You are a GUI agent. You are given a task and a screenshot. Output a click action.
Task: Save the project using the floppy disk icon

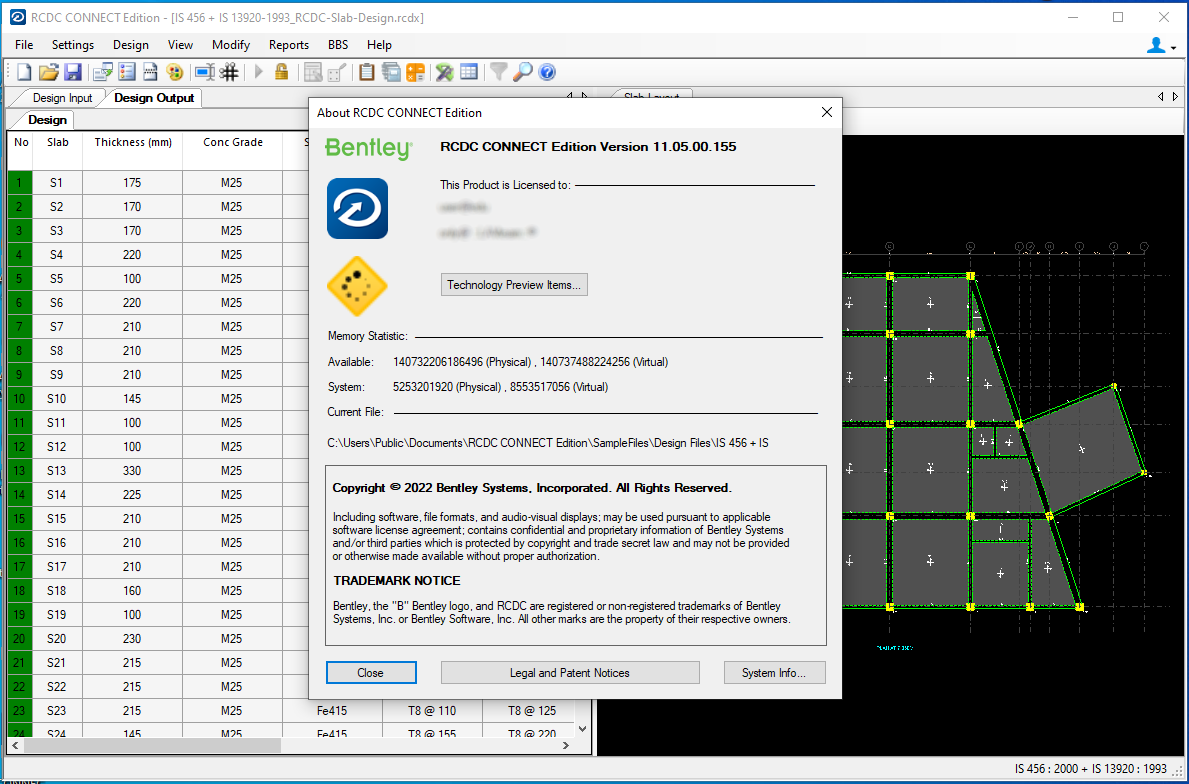click(x=73, y=72)
